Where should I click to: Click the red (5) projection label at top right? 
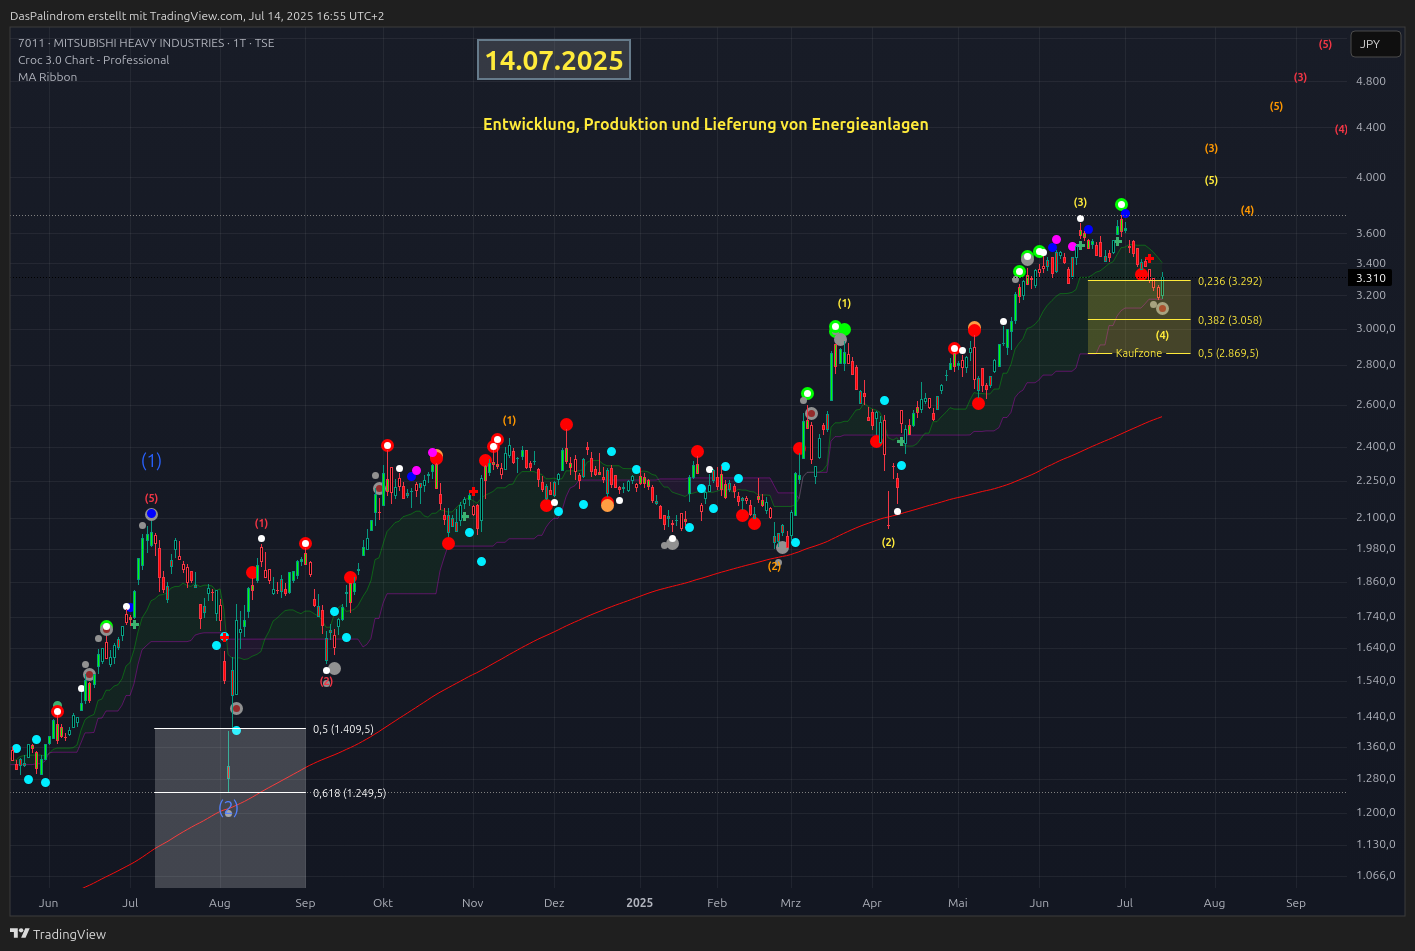coord(1325,44)
